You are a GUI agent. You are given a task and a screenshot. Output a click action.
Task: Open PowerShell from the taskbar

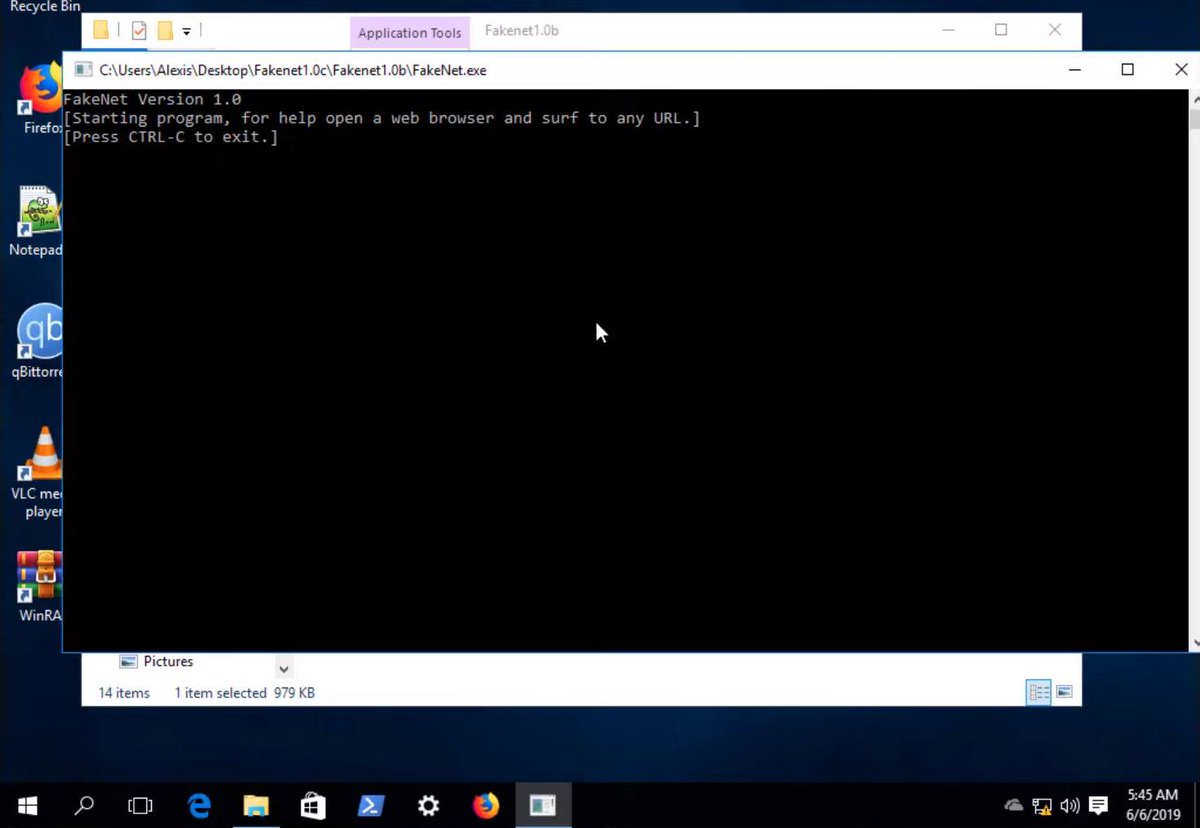371,805
